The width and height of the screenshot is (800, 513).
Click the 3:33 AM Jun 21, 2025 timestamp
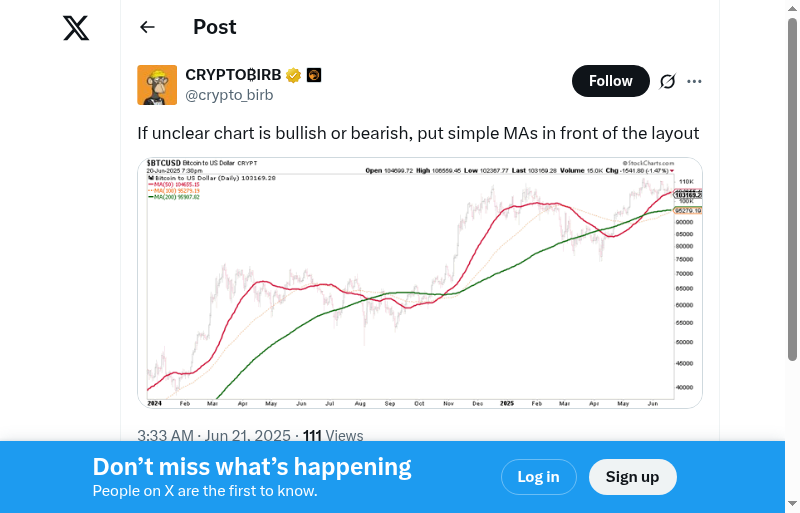[215, 435]
